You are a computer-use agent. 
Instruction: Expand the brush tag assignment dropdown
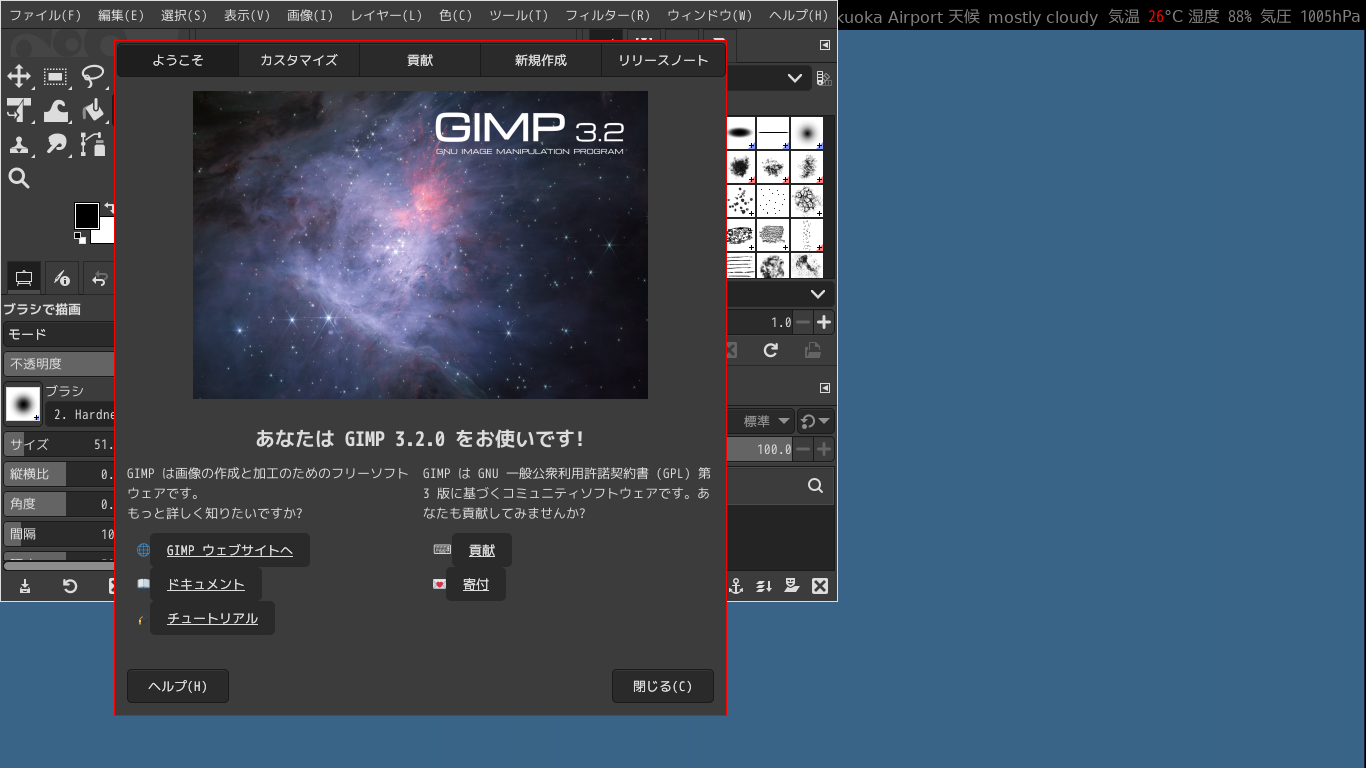click(780, 294)
